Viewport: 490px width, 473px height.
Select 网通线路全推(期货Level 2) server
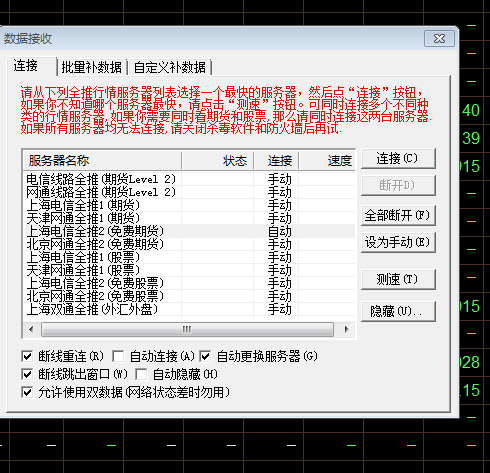click(189, 192)
